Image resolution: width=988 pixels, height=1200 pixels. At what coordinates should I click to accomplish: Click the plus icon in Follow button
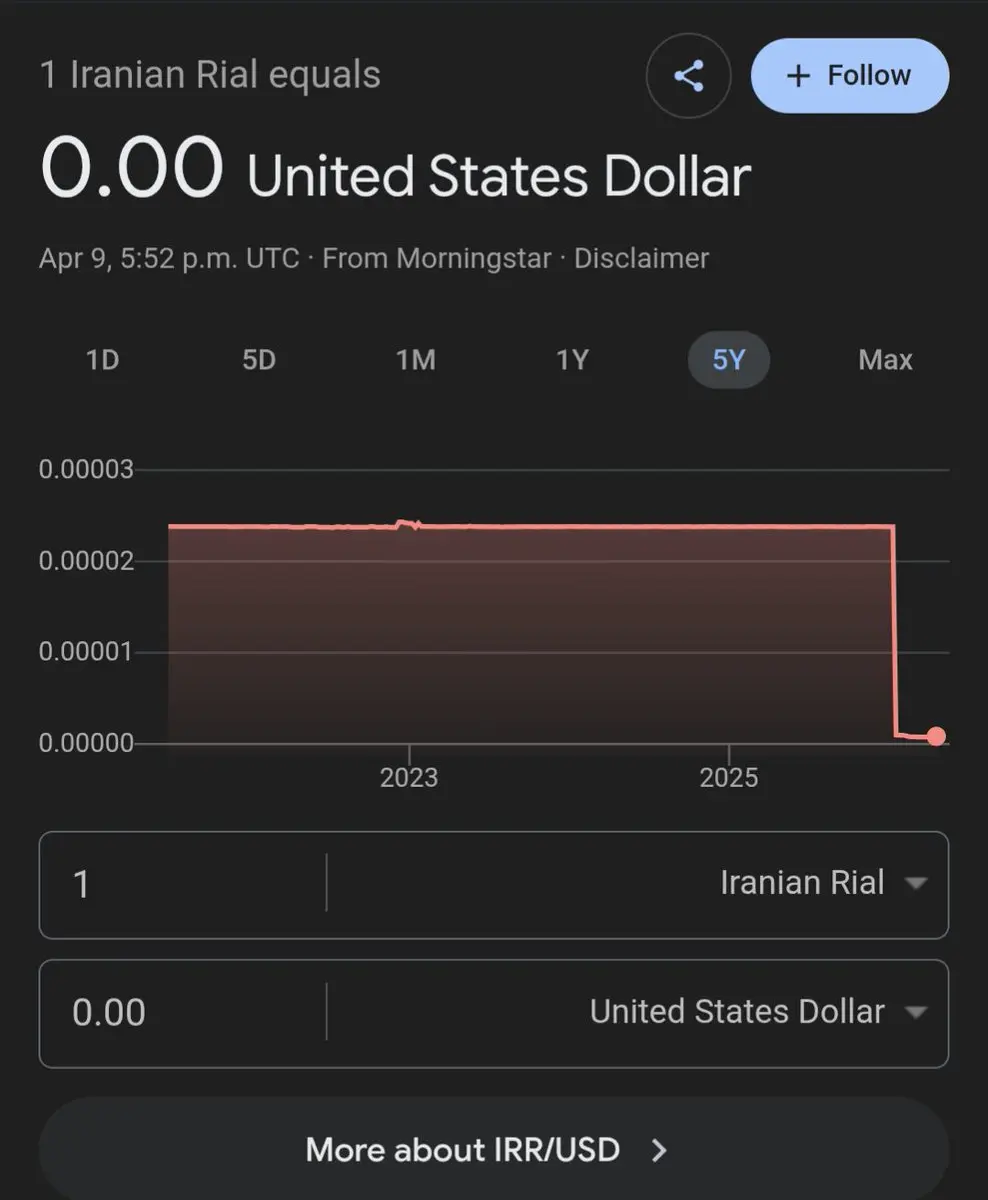tap(798, 76)
